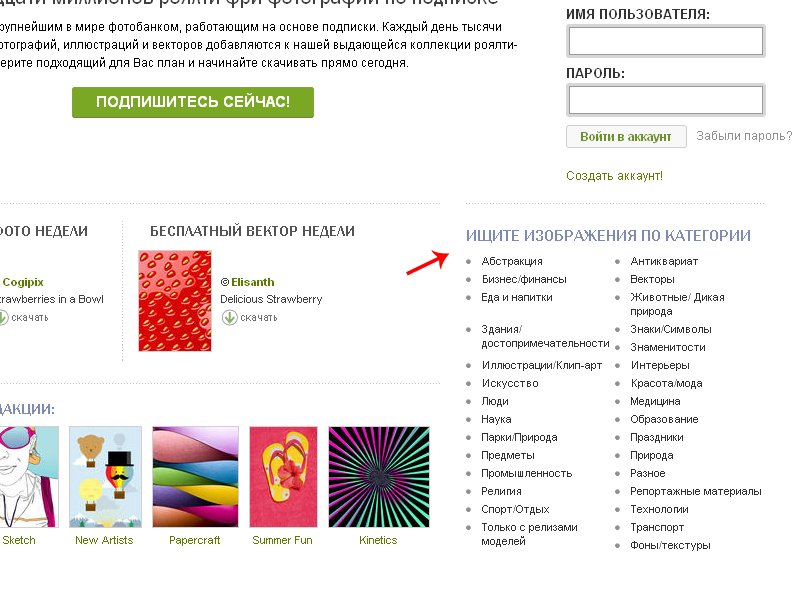The image size is (800, 600).
Task: Click the ПОДПИШИТЕСЬ СЕЙЧАС! button
Action: pyautogui.click(x=193, y=102)
